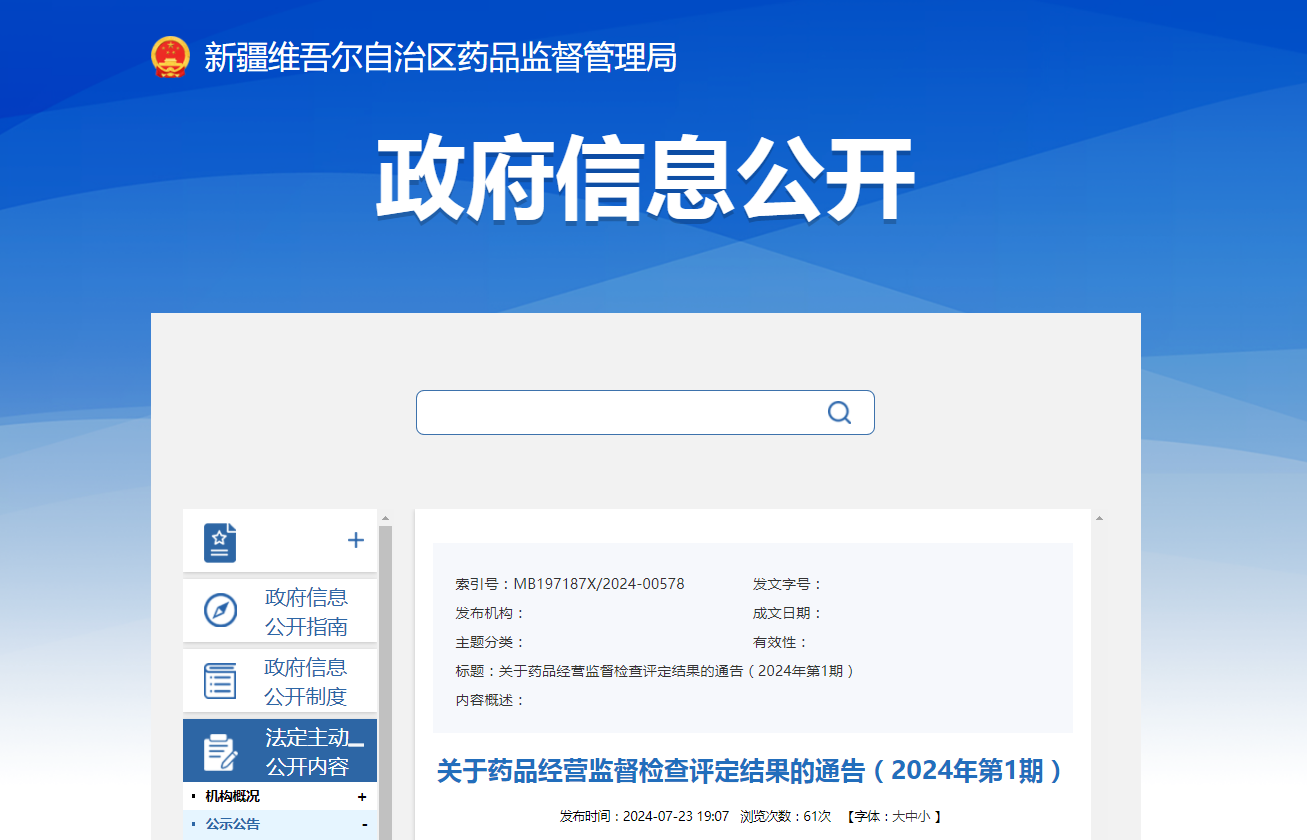Image resolution: width=1307 pixels, height=840 pixels.
Task: Set font size to large (大)
Action: click(x=898, y=816)
